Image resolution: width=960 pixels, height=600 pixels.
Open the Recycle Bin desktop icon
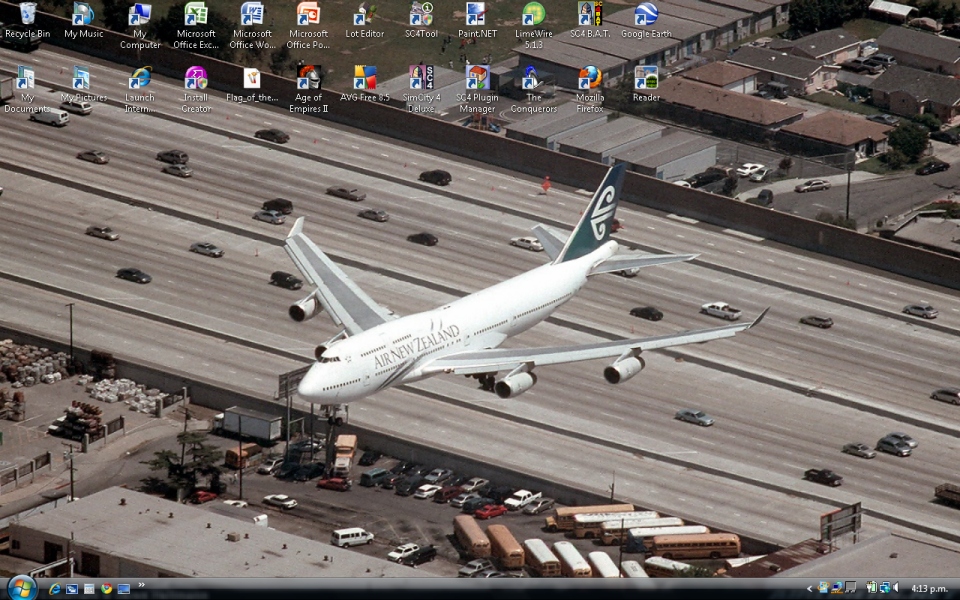coord(27,20)
